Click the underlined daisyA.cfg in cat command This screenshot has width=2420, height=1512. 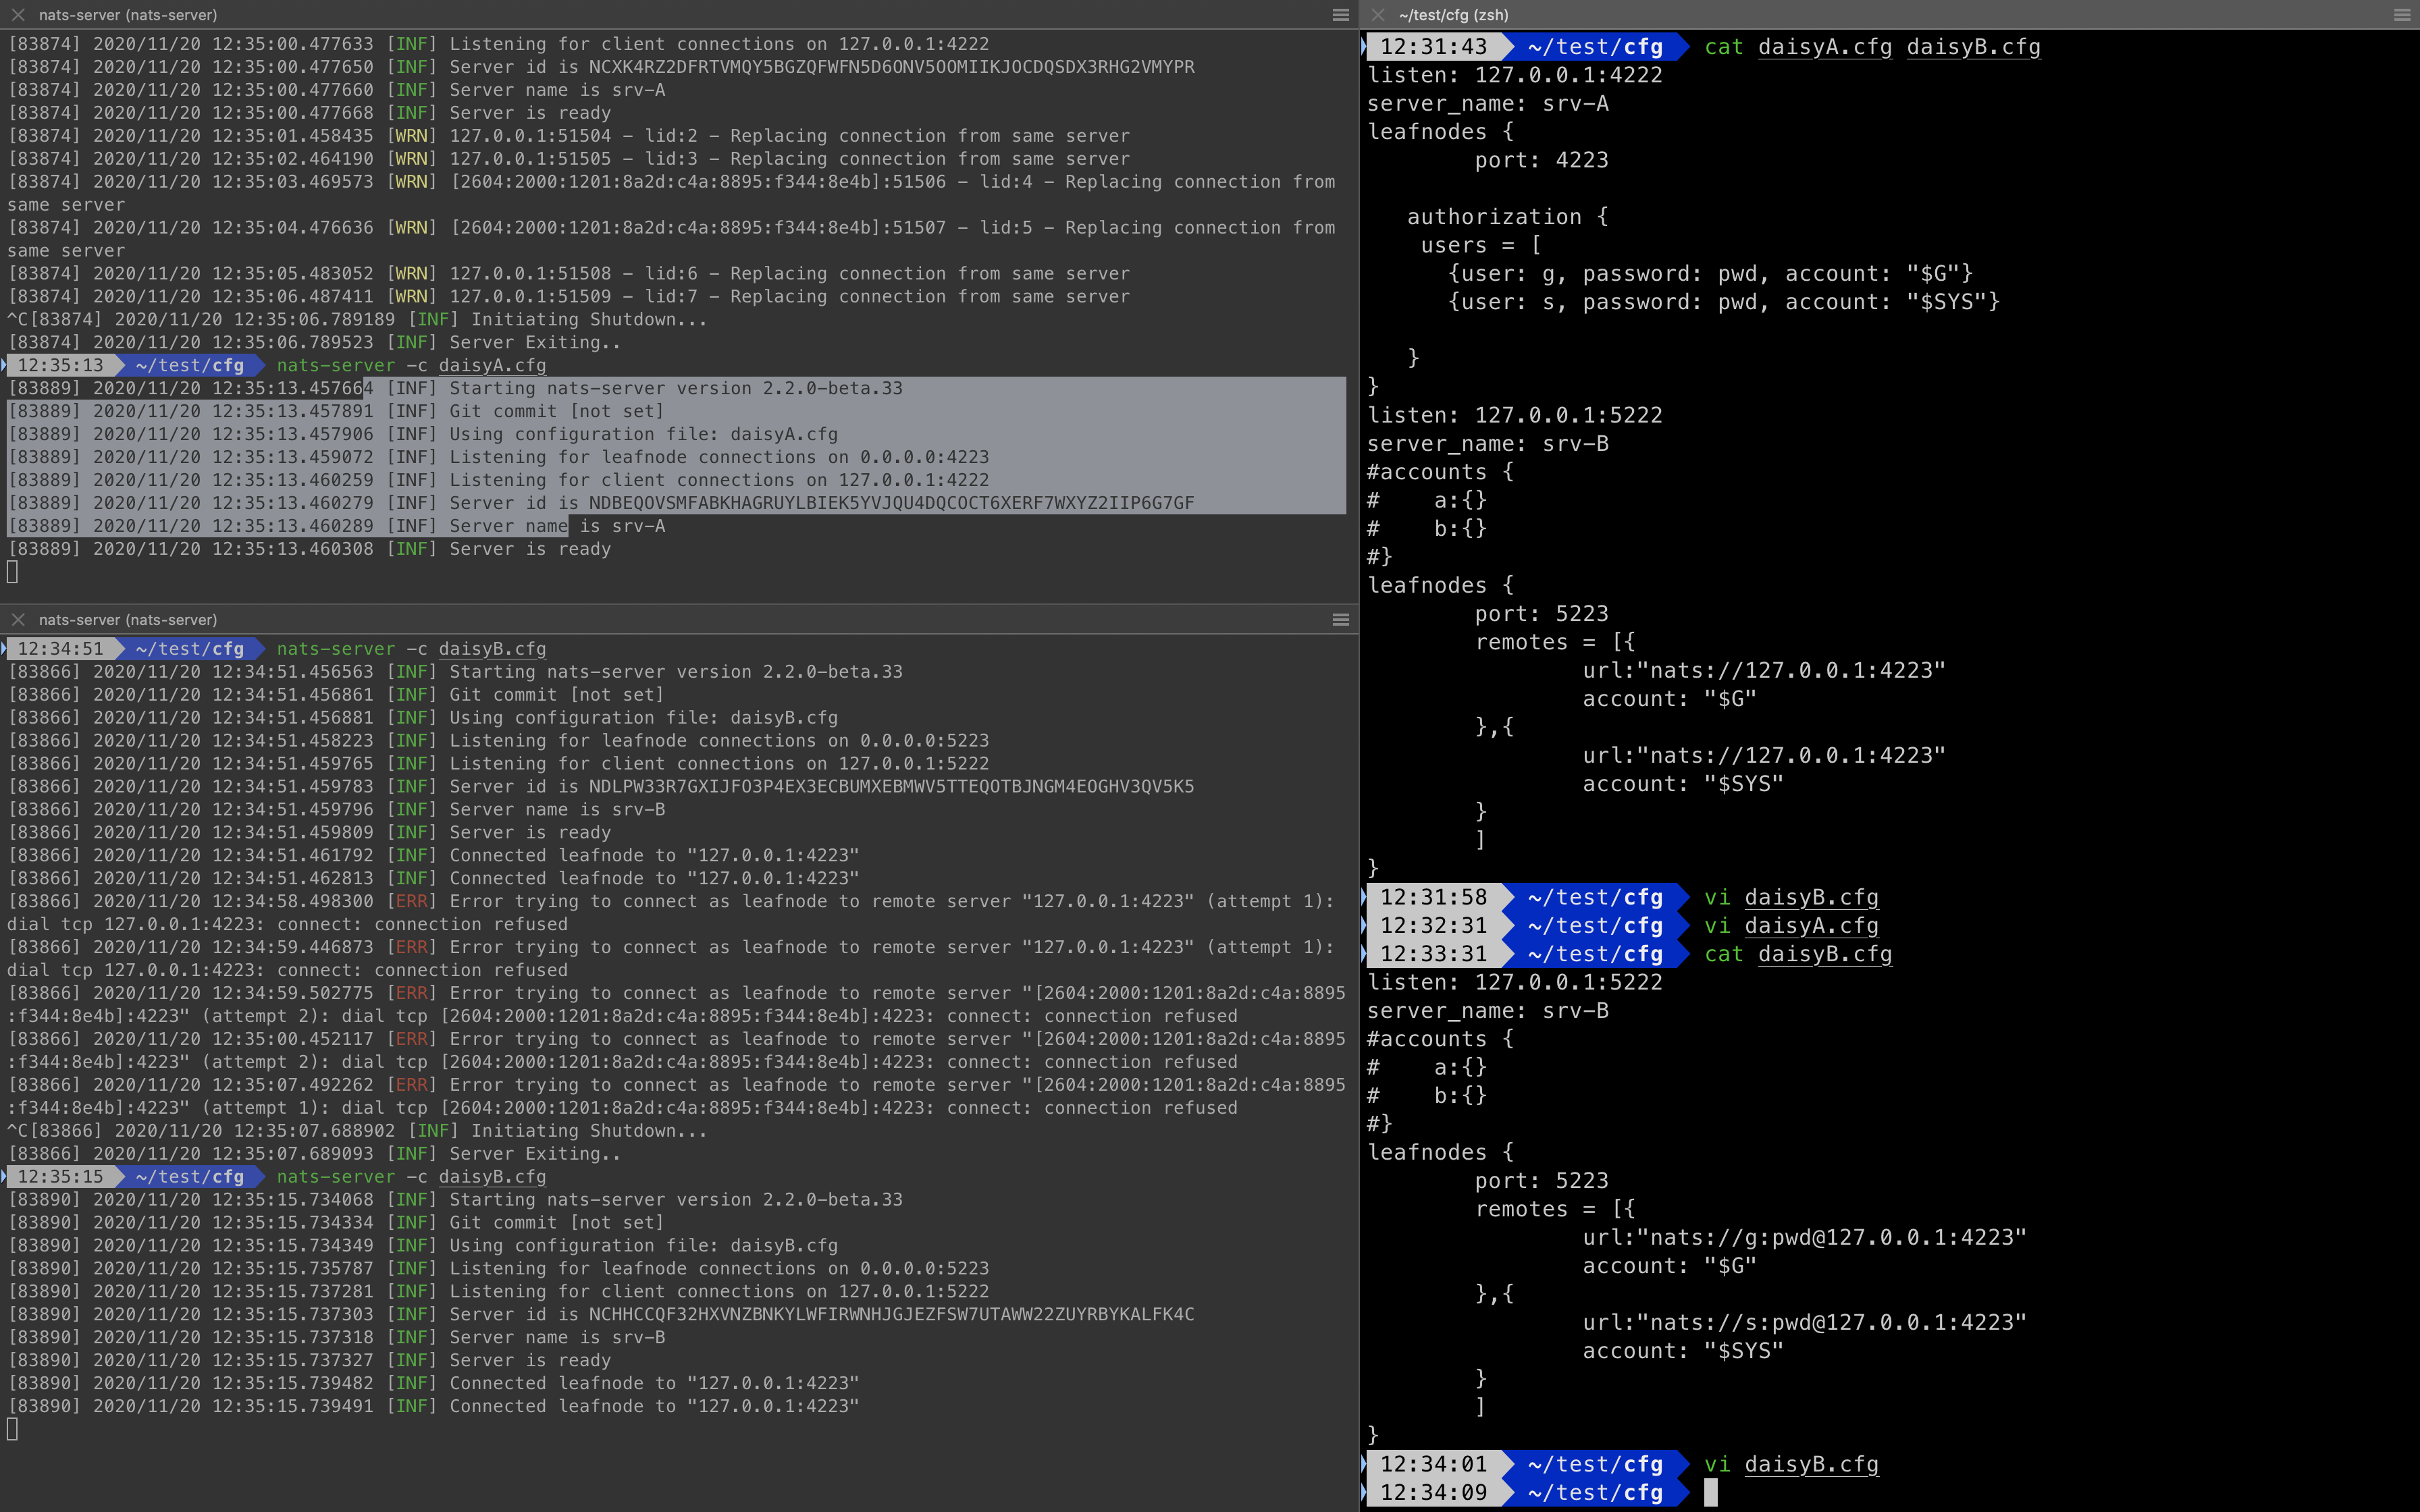[x=1825, y=47]
